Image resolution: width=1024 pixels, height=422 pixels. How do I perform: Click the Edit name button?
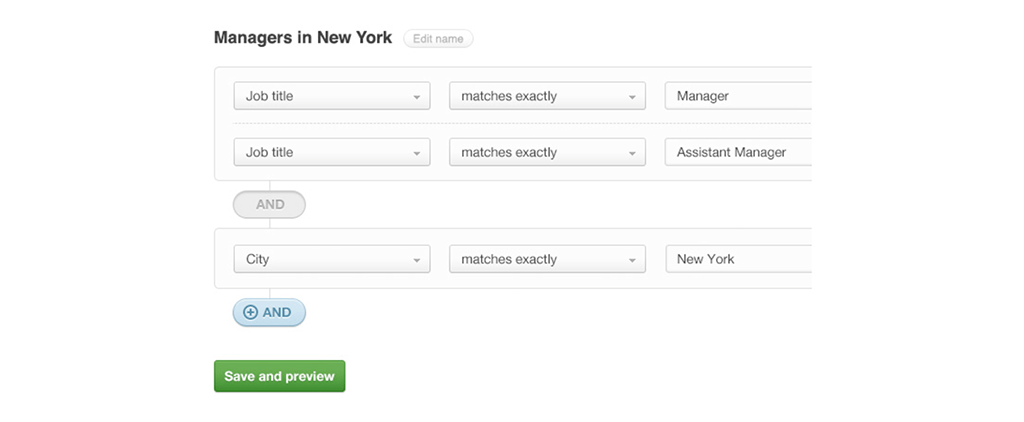pos(438,39)
